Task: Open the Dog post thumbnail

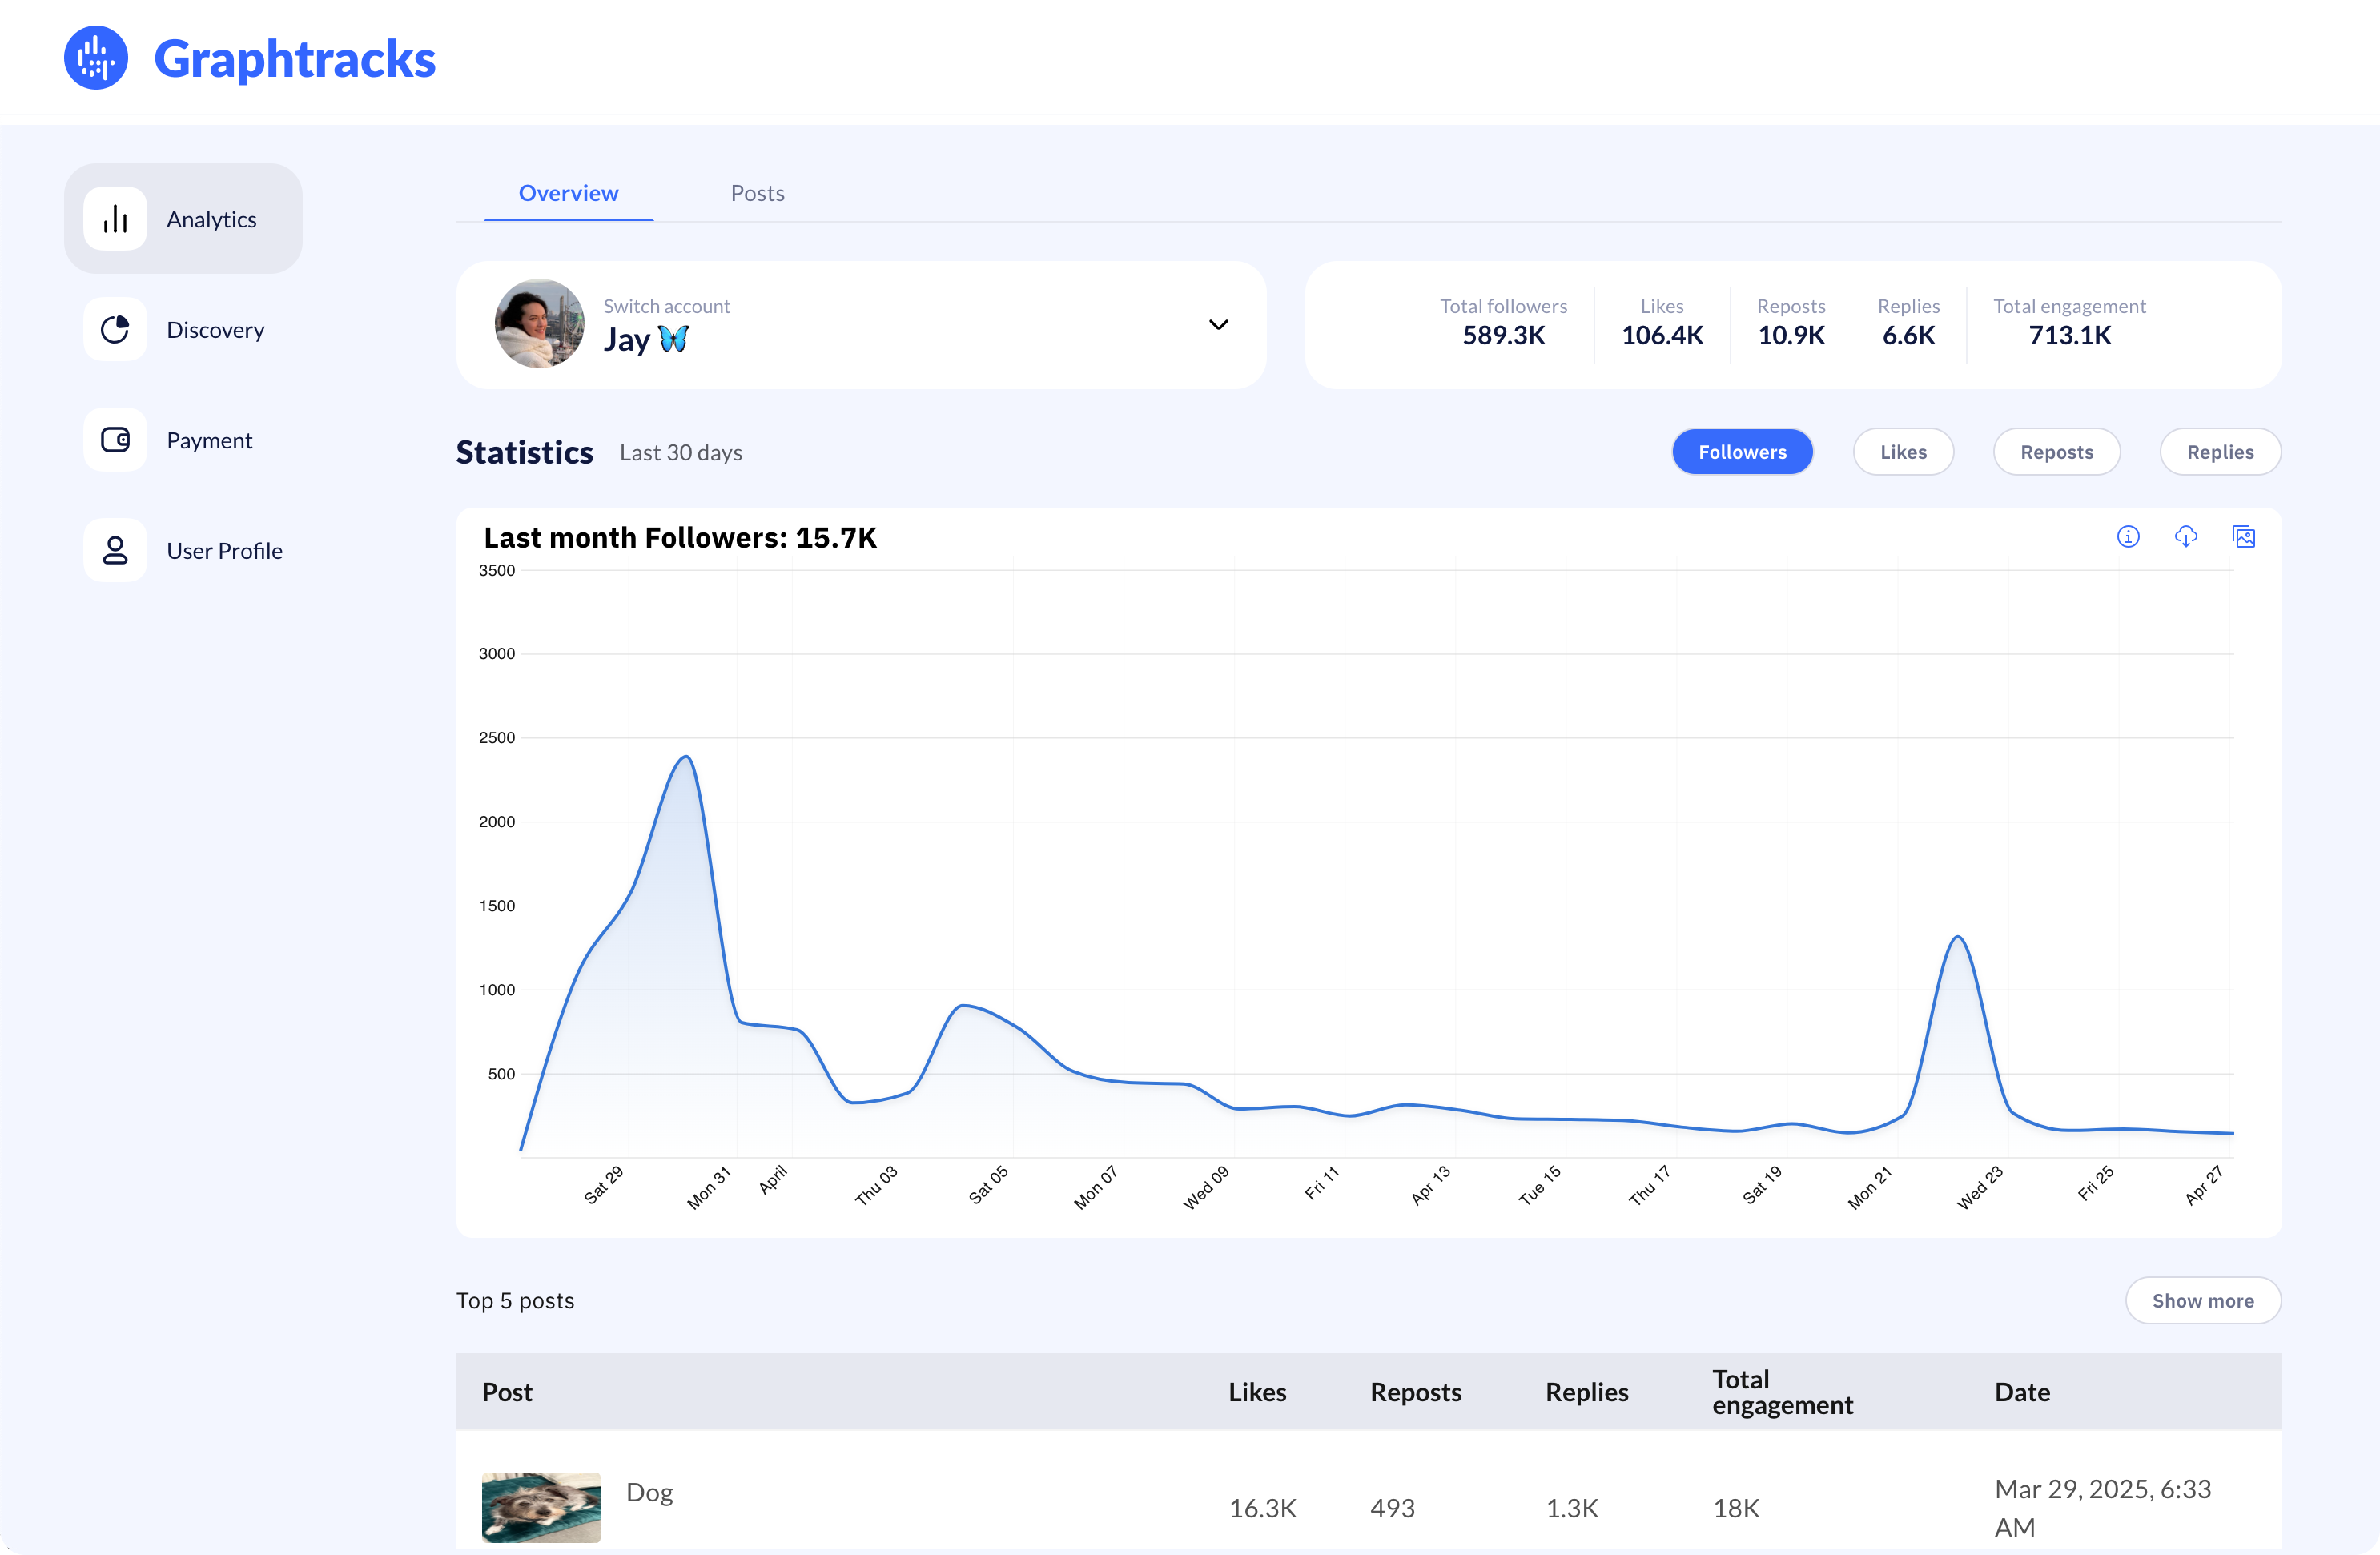Action: coord(541,1506)
